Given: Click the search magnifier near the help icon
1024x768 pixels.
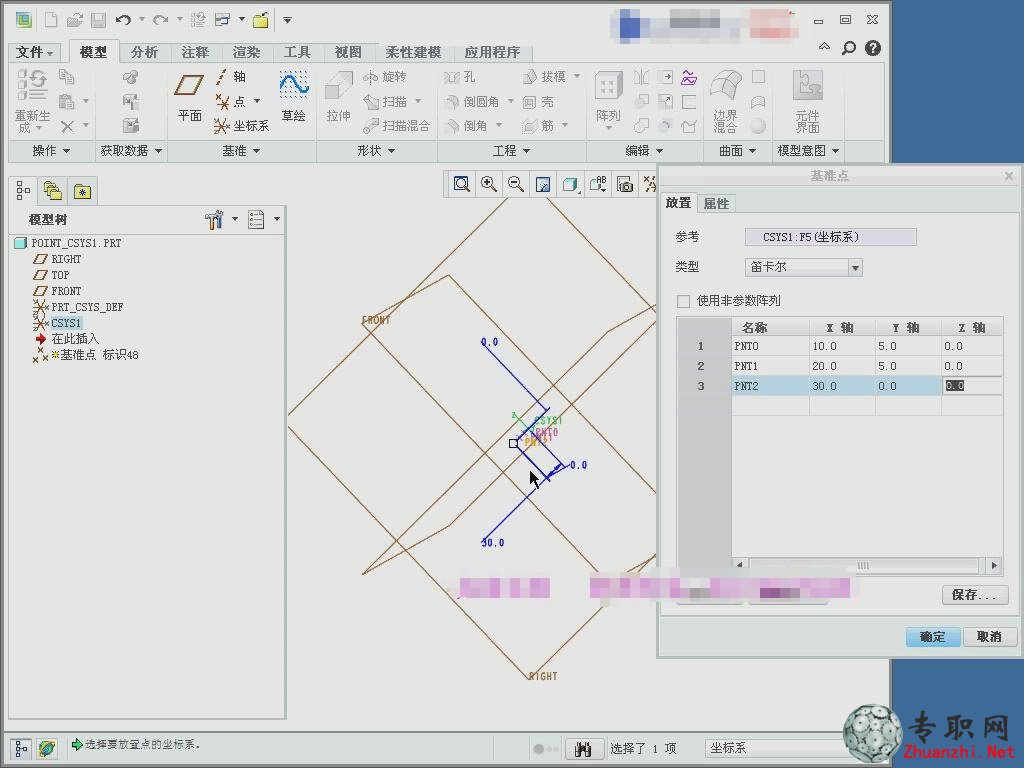Looking at the screenshot, I should [848, 48].
